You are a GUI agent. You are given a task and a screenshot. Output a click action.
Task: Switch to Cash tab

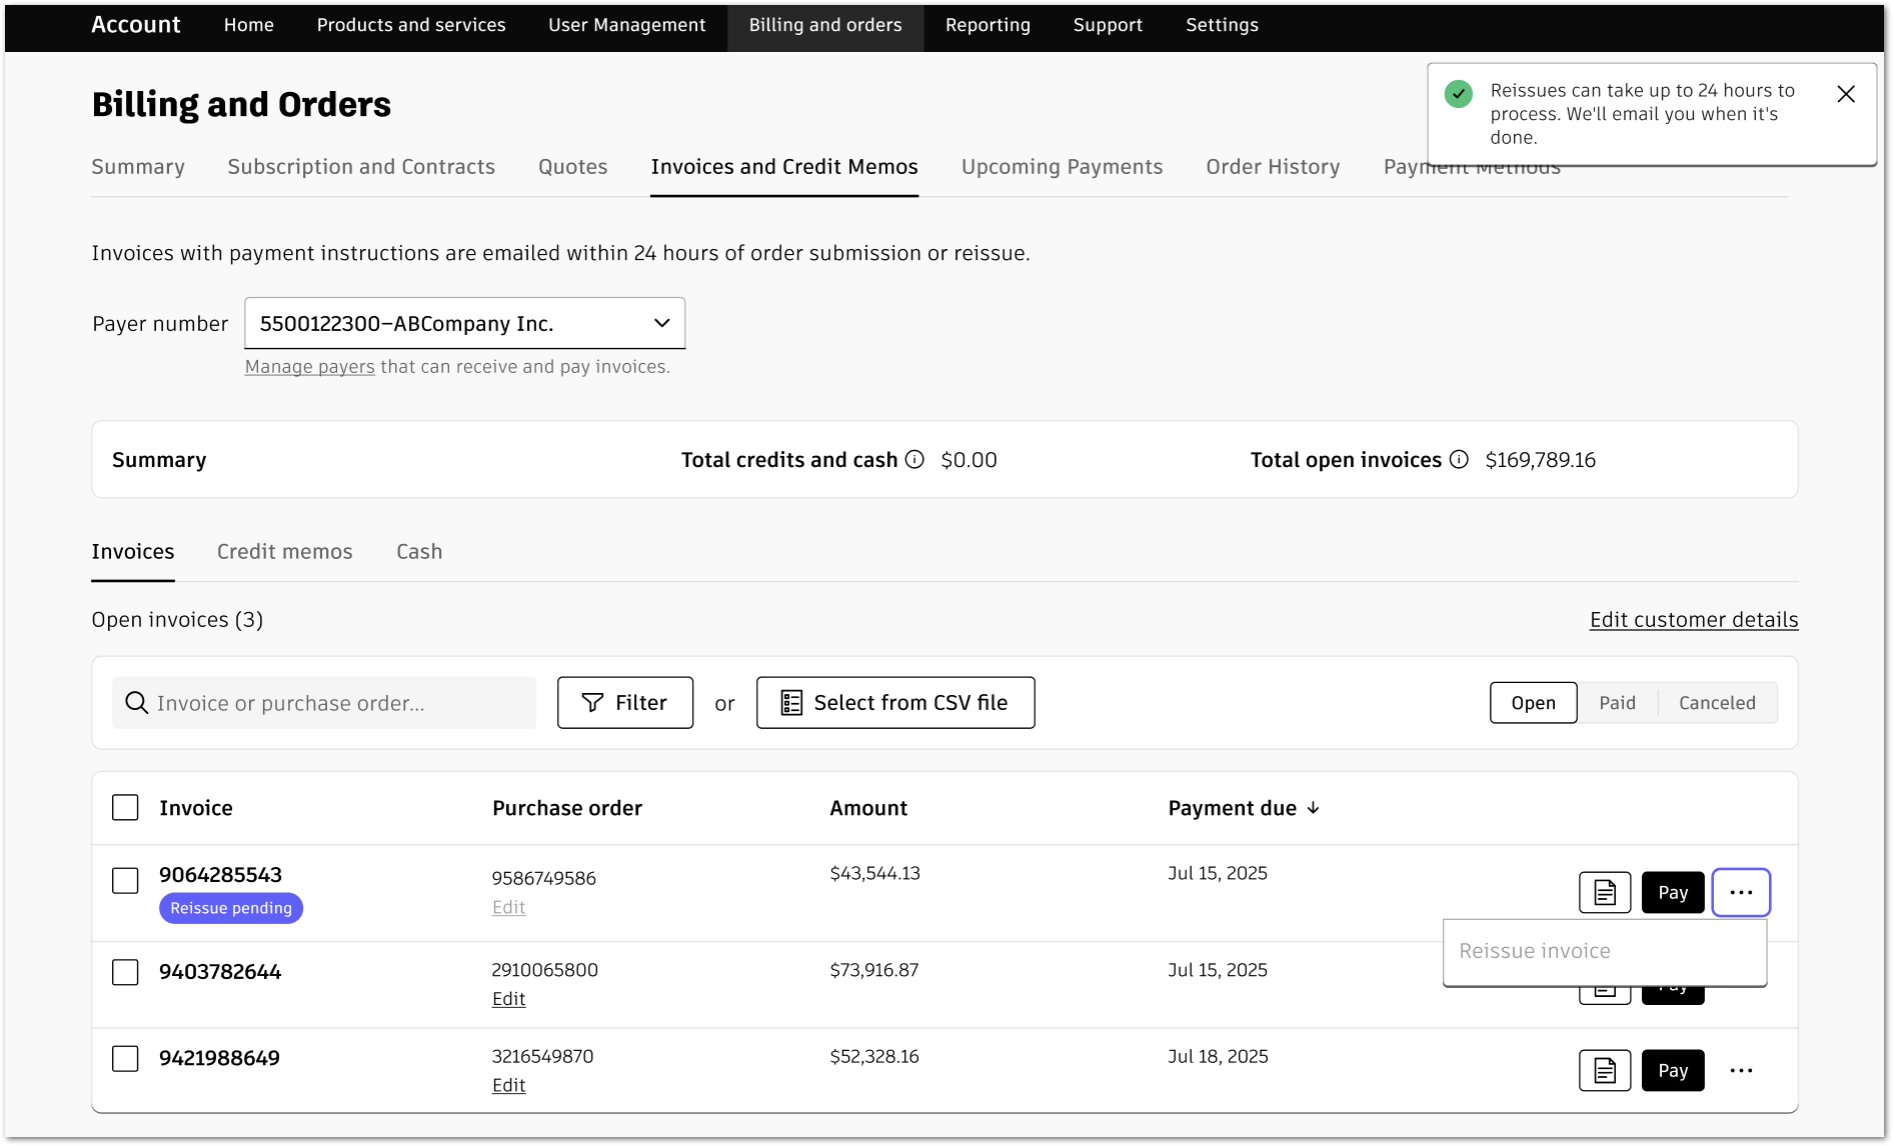coord(419,551)
